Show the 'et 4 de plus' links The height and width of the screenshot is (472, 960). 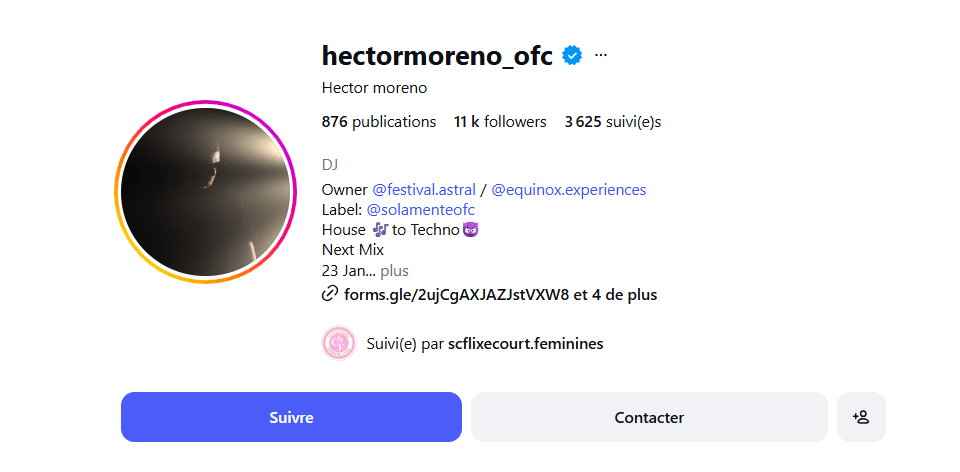615,294
